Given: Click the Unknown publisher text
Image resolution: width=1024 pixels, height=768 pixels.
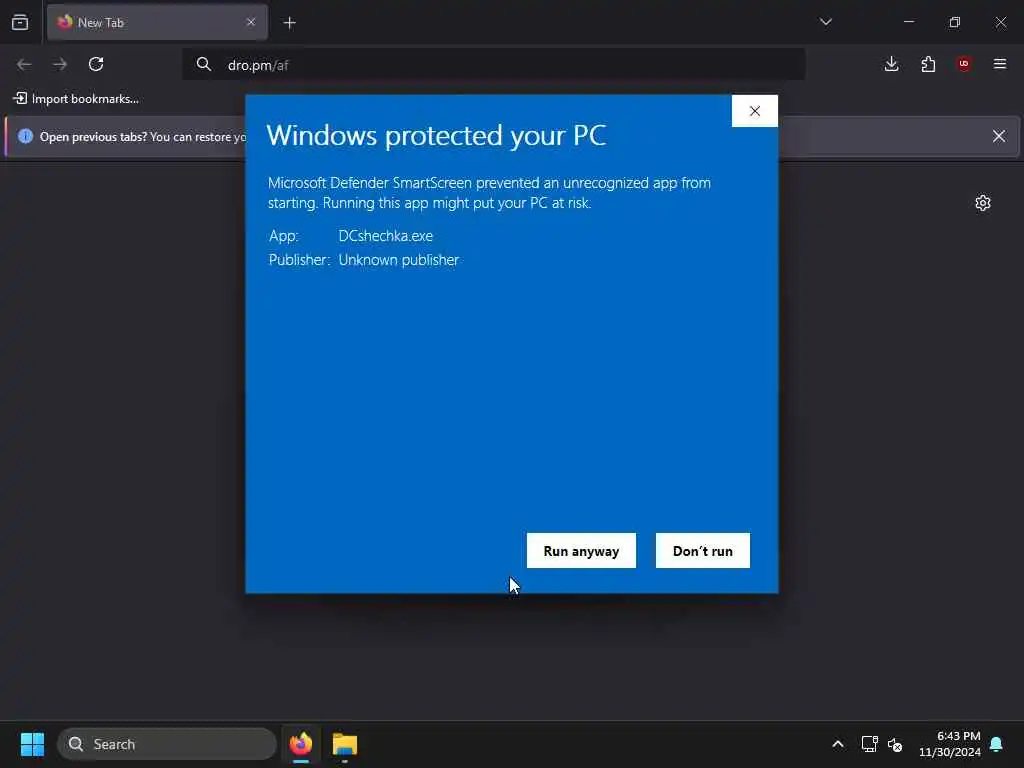Looking at the screenshot, I should point(398,260).
